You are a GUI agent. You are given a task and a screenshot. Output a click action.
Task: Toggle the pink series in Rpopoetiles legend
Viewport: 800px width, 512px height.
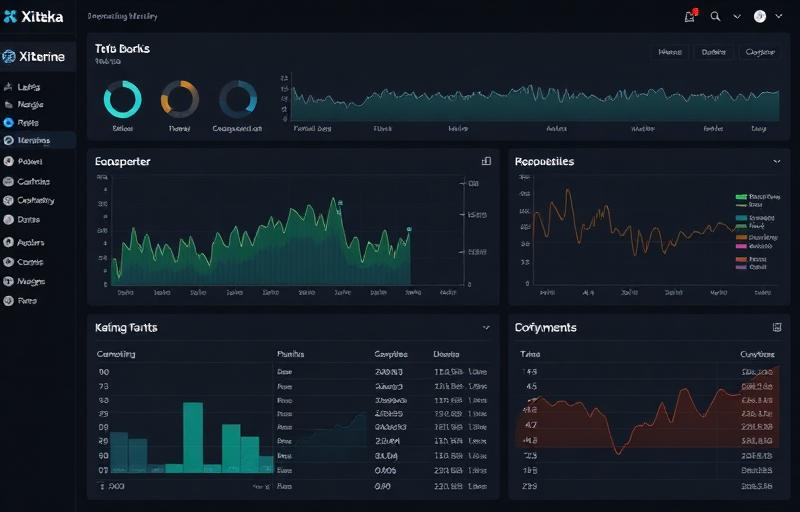click(741, 245)
